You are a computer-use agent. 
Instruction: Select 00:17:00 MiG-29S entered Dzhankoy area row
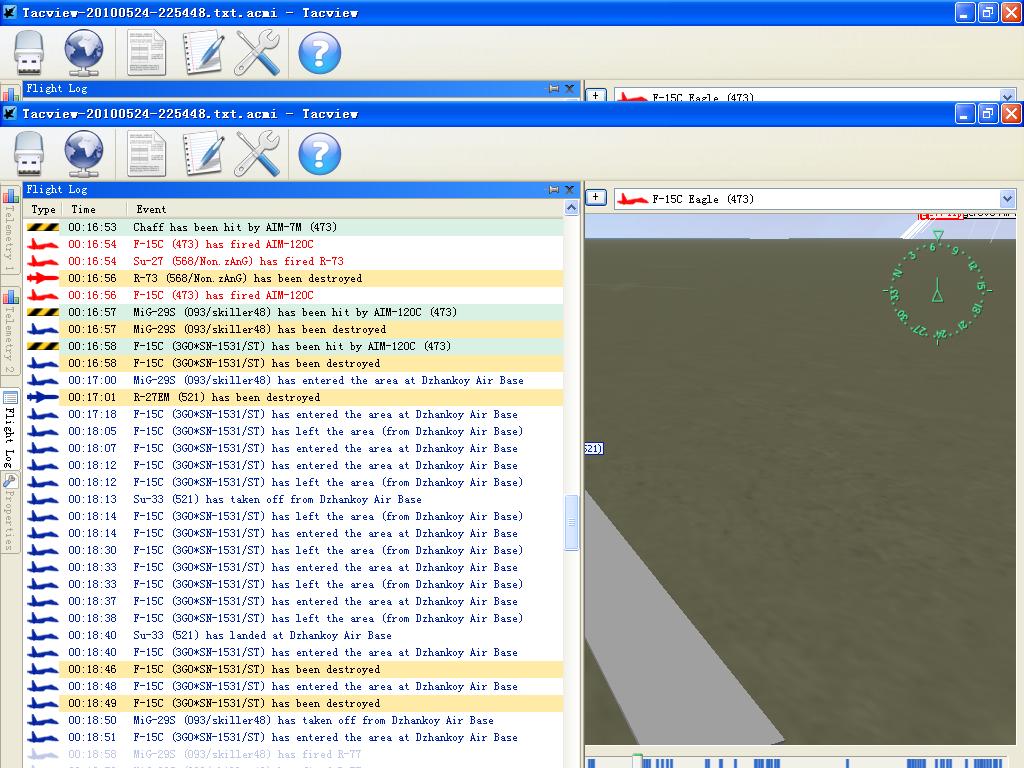(294, 380)
